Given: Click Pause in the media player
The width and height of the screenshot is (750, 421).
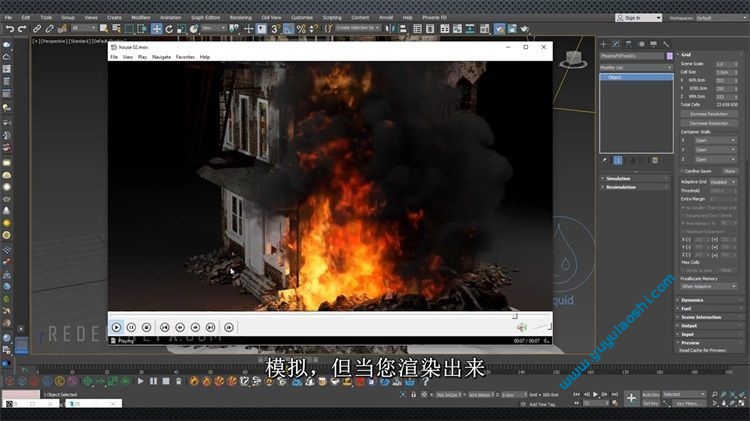Looking at the screenshot, I should tap(131, 327).
